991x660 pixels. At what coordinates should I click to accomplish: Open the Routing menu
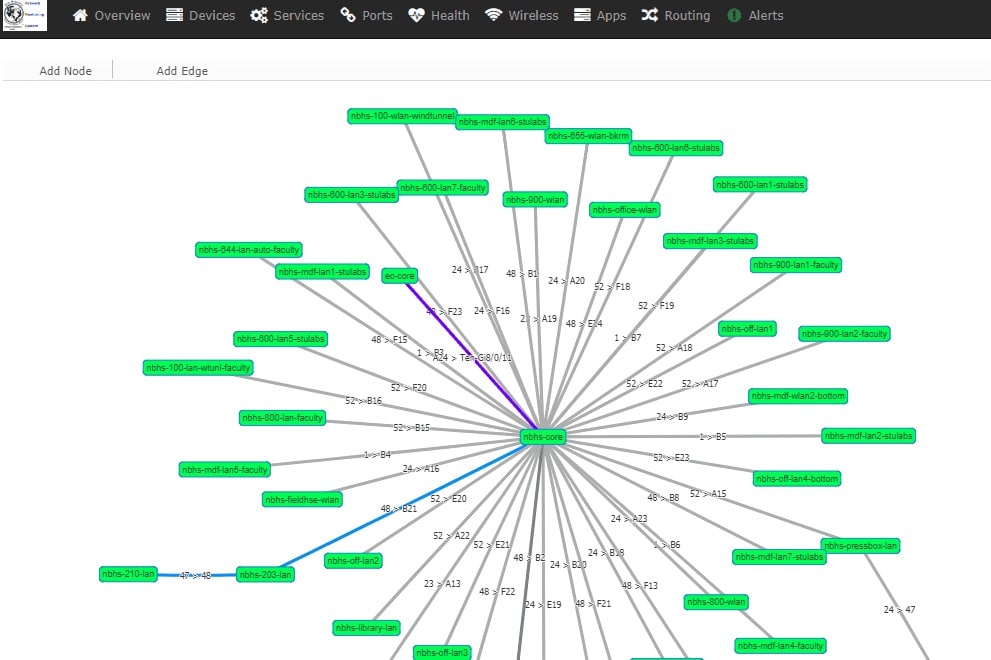(x=676, y=15)
